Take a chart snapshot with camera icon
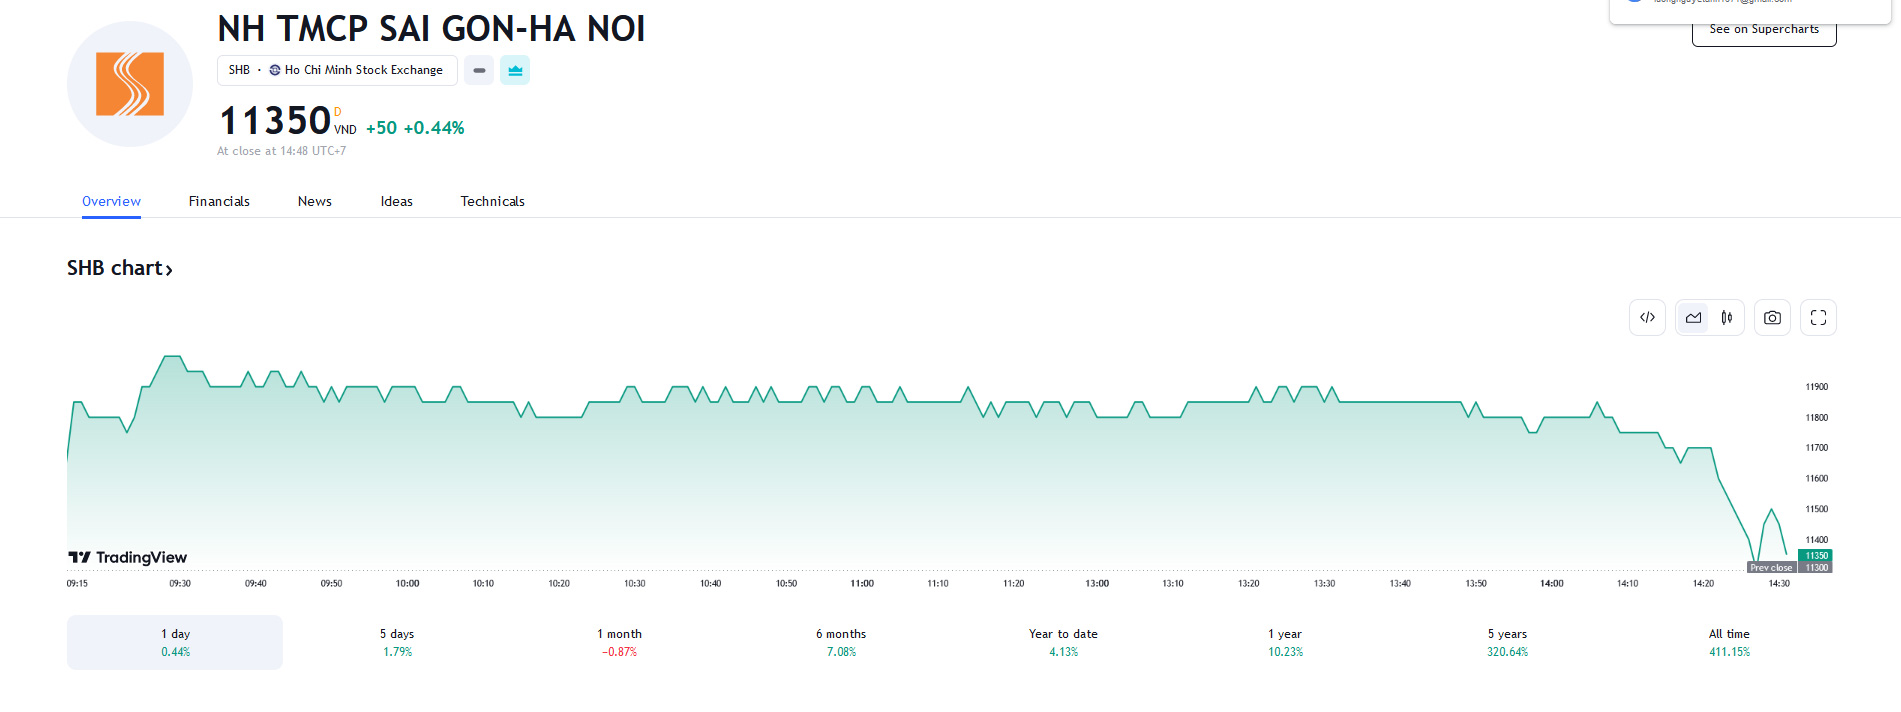Viewport: 1901px width, 712px height. point(1772,318)
